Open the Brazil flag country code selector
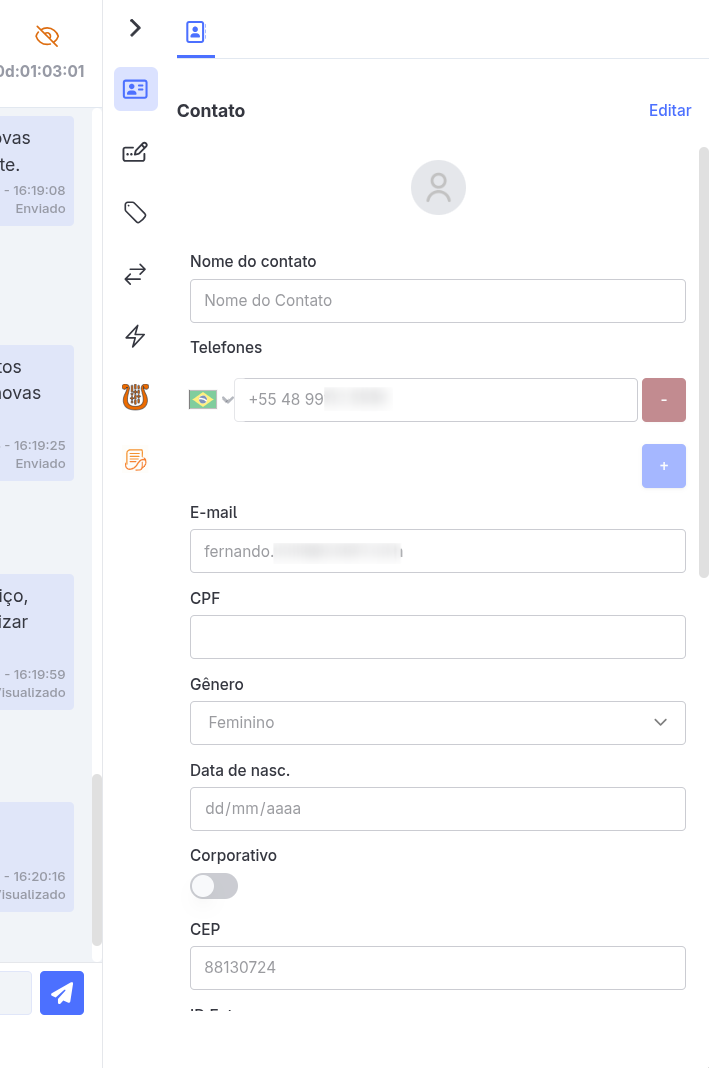Viewport: 709px width, 1068px height. point(210,400)
